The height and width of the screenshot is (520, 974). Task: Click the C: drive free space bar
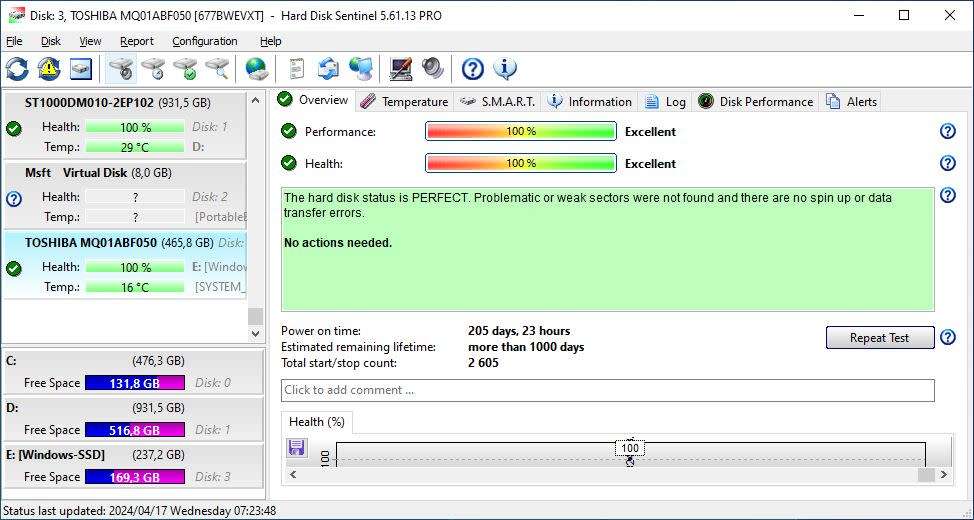coord(135,383)
